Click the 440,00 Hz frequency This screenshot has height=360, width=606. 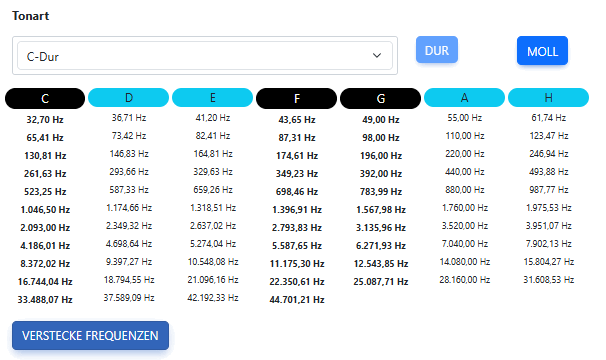465,172
